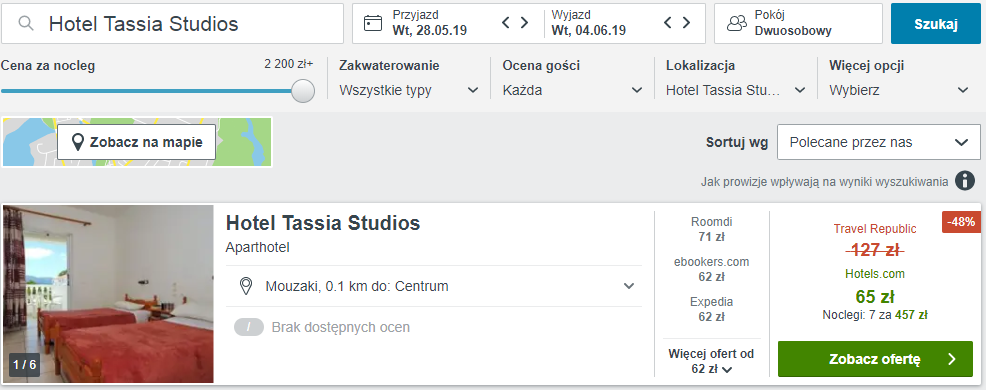Go to next departure date arrow

(686, 23)
